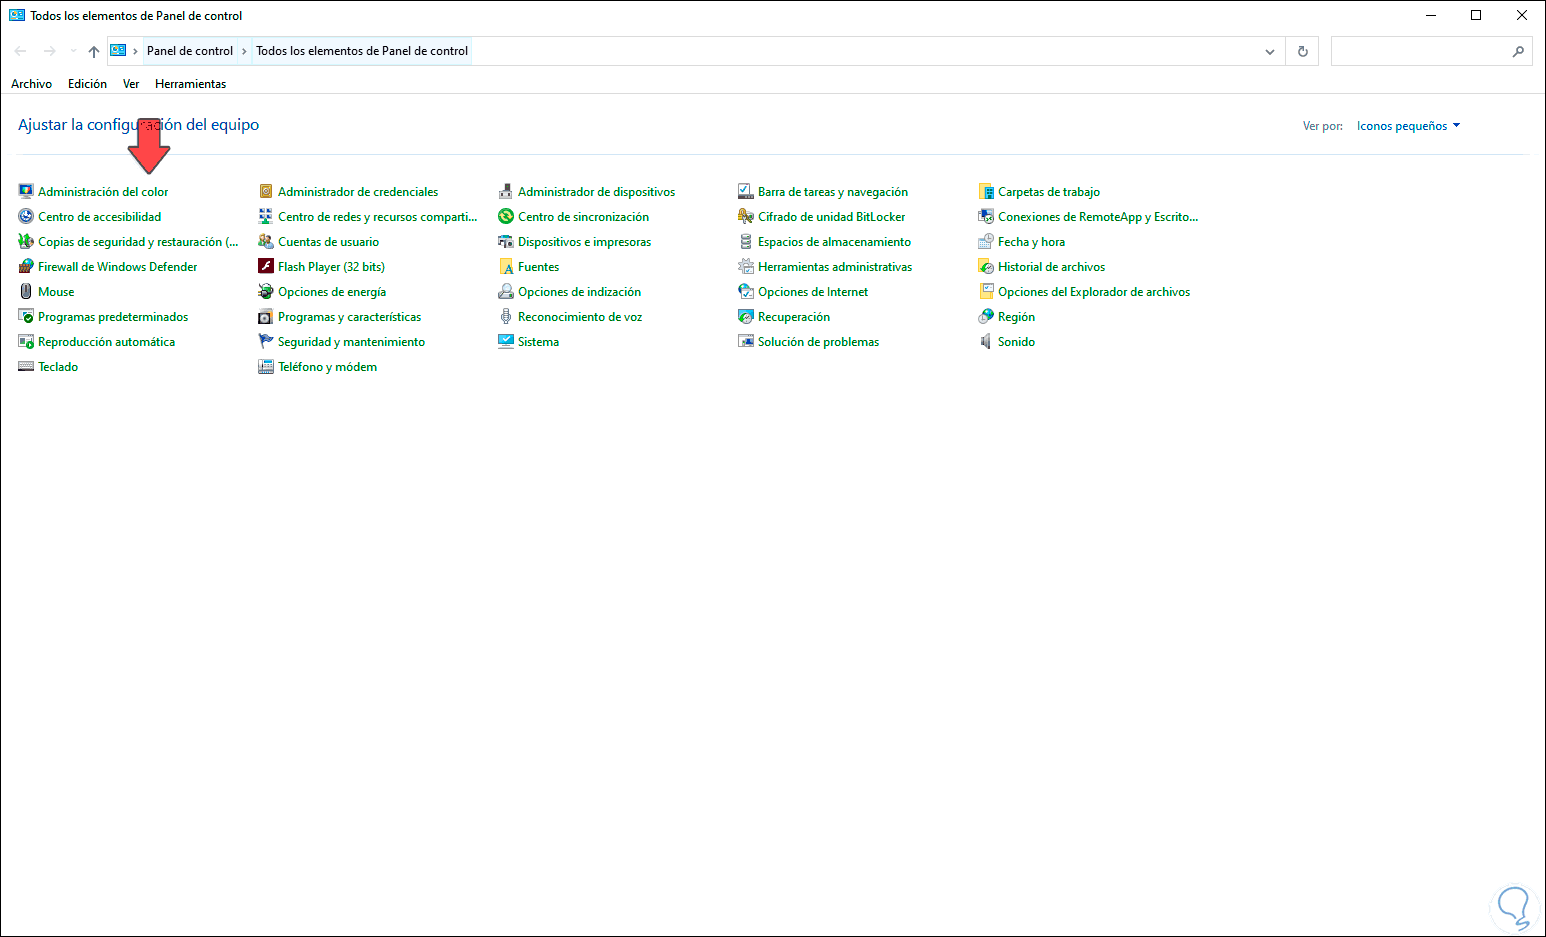Open Cifrado de unidad BitLocker

[x=831, y=216]
